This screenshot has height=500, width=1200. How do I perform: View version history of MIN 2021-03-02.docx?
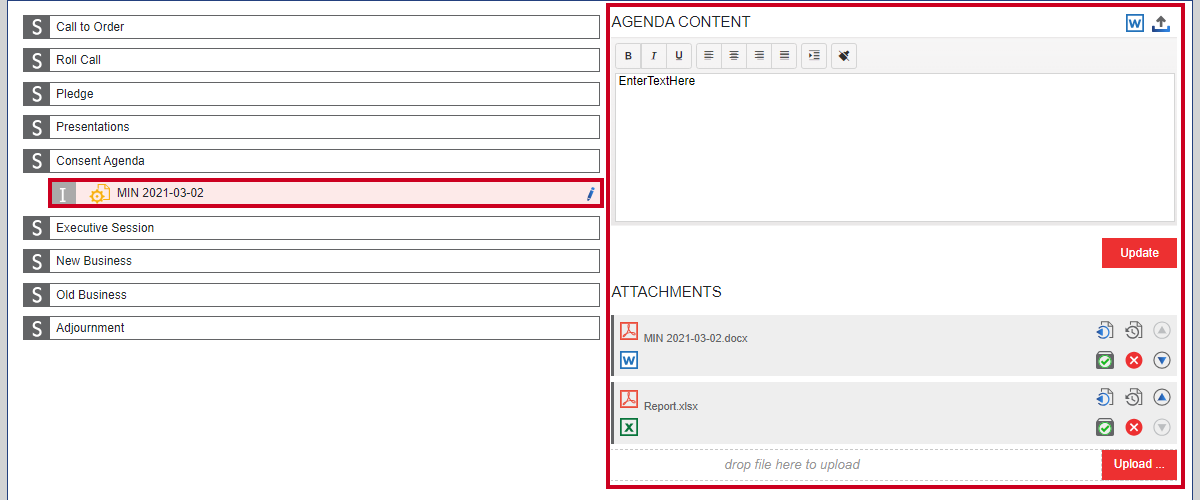1133,331
